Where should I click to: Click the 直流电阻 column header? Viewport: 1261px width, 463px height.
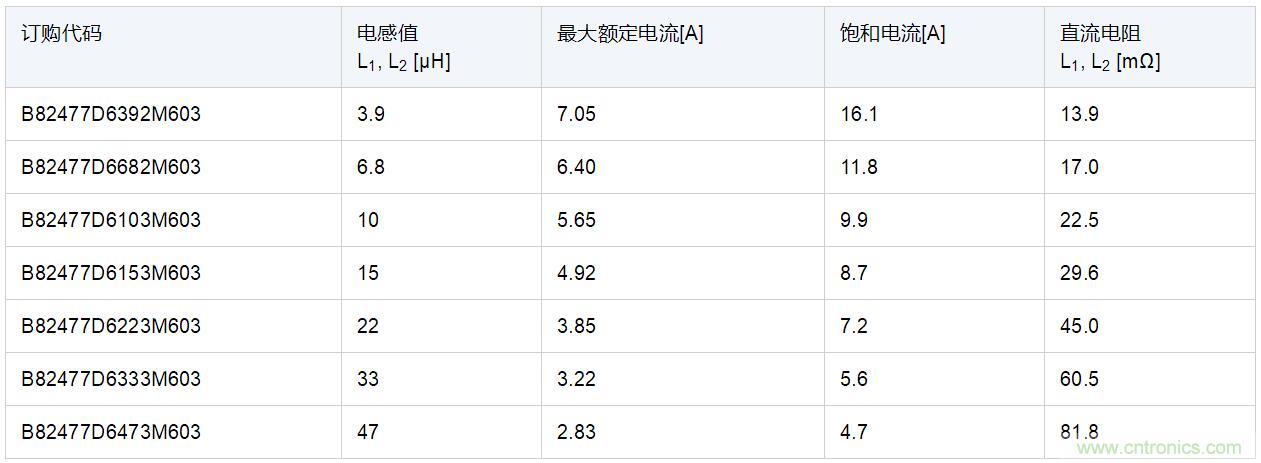point(1100,34)
